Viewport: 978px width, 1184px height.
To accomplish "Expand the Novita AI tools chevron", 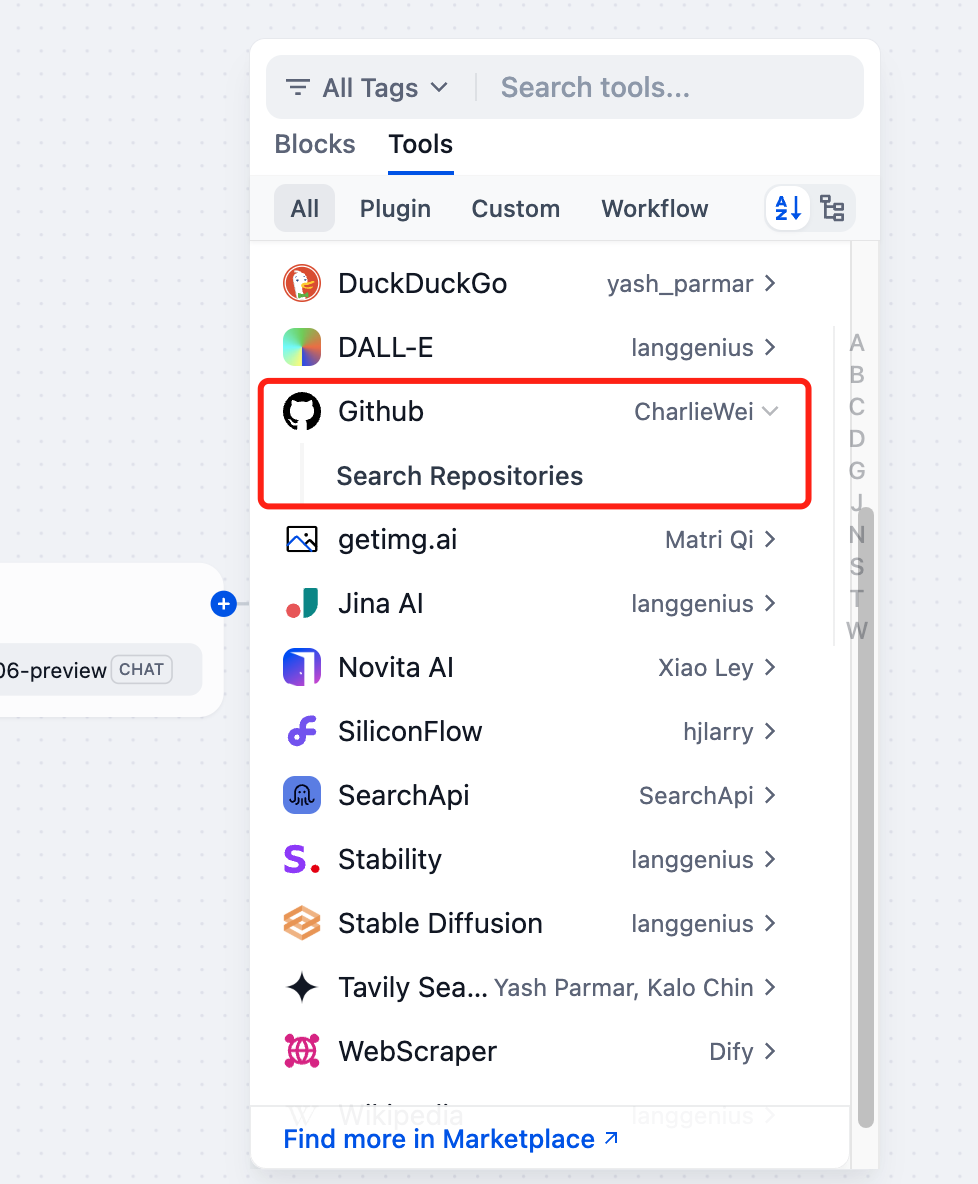I will pos(770,668).
